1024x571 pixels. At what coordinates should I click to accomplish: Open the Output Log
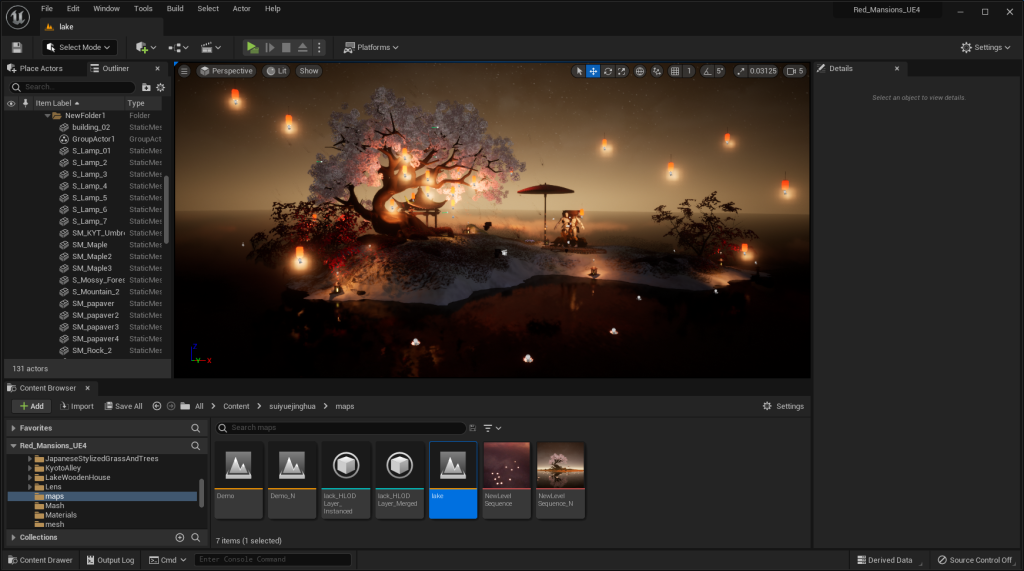pyautogui.click(x=110, y=560)
